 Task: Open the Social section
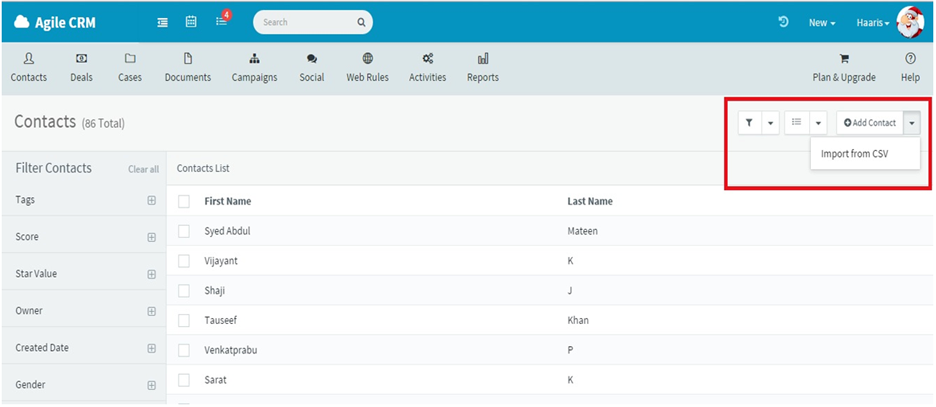click(312, 67)
